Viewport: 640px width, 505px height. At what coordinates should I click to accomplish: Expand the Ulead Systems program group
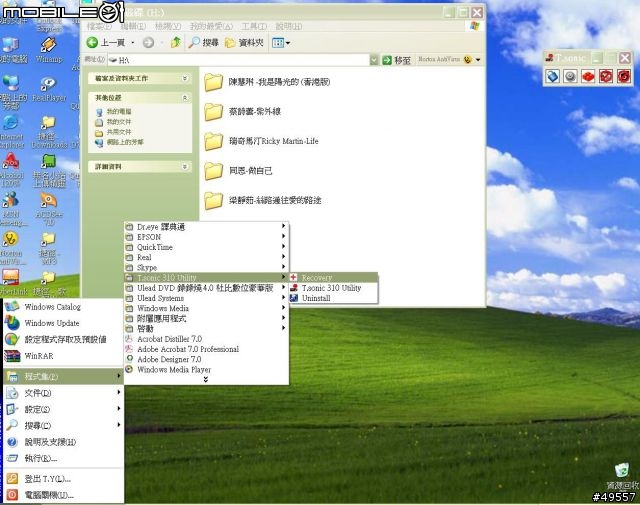coord(206,298)
